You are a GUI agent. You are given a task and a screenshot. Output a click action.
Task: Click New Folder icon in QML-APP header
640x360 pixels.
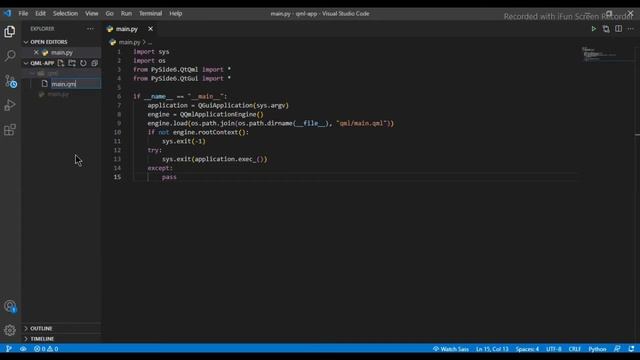[x=72, y=63]
